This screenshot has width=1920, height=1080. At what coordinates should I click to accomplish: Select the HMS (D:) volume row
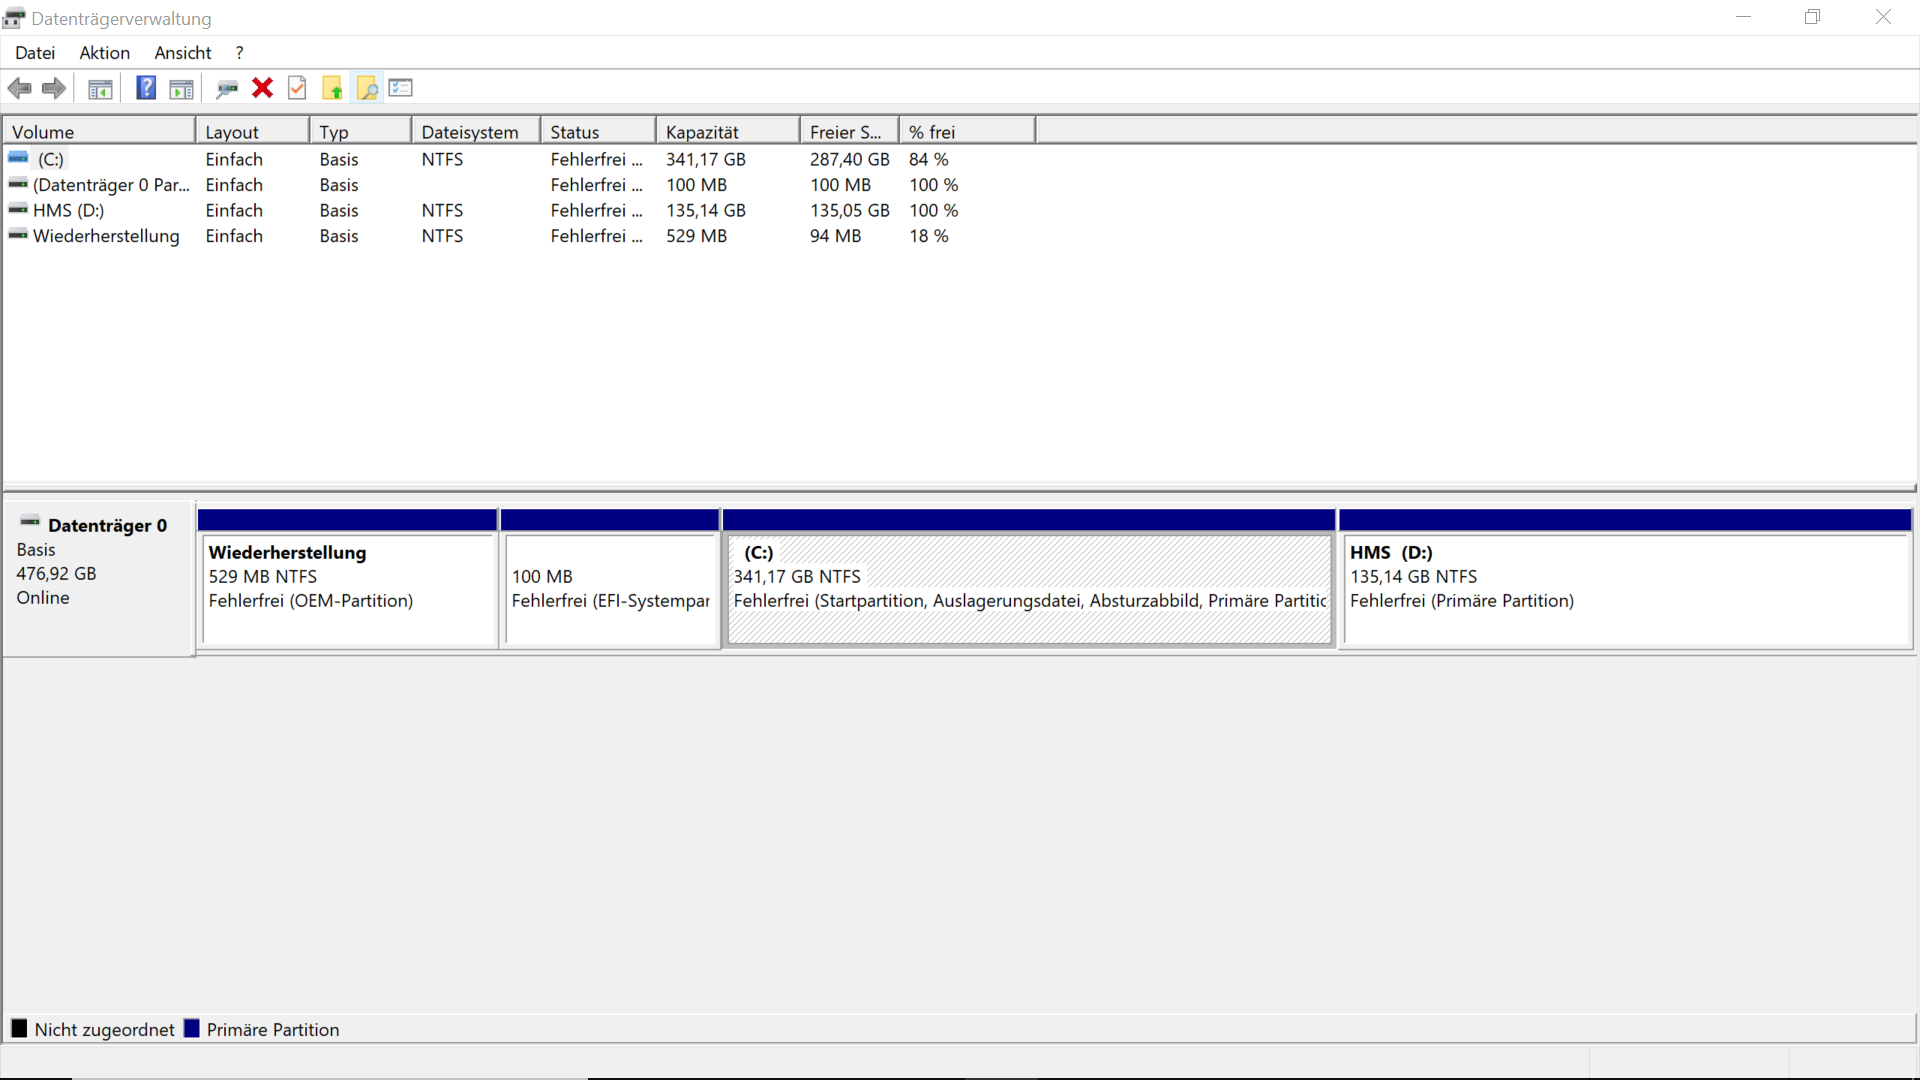pos(68,211)
